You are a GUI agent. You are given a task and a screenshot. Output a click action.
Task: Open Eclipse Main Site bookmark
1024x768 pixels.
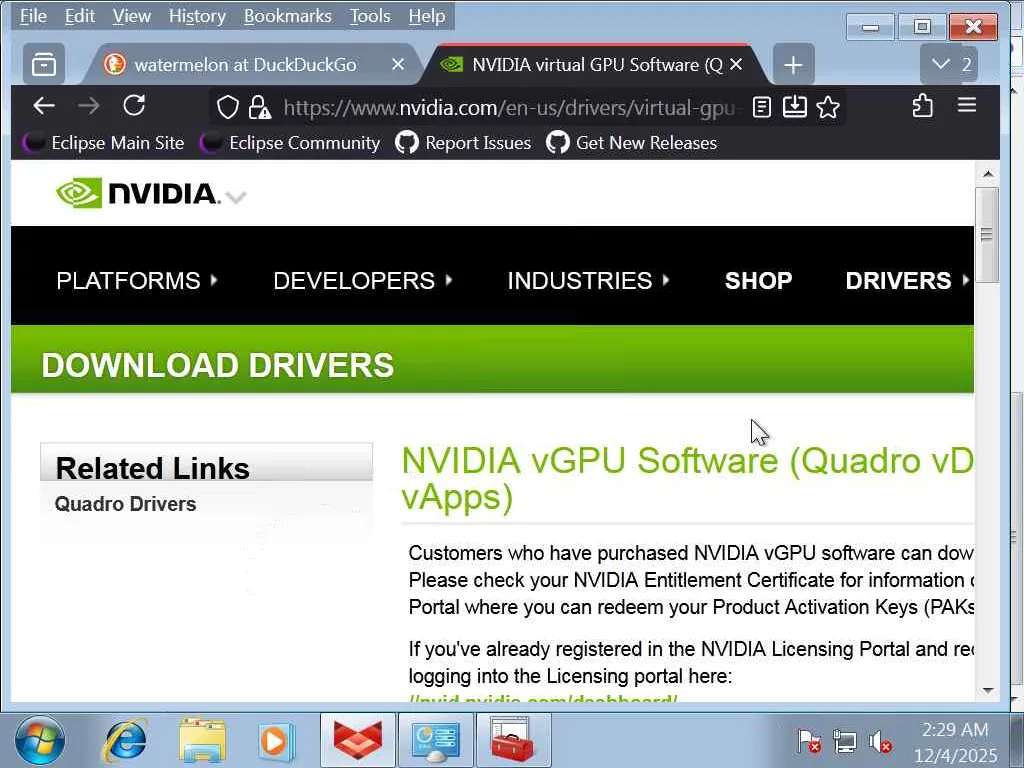(104, 142)
